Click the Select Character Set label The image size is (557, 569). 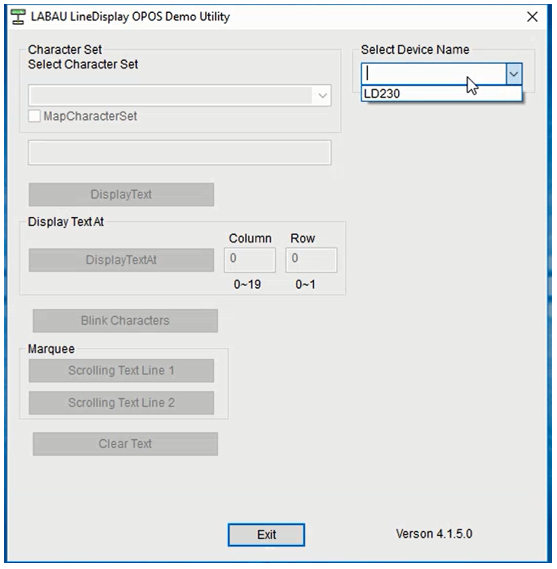83,65
